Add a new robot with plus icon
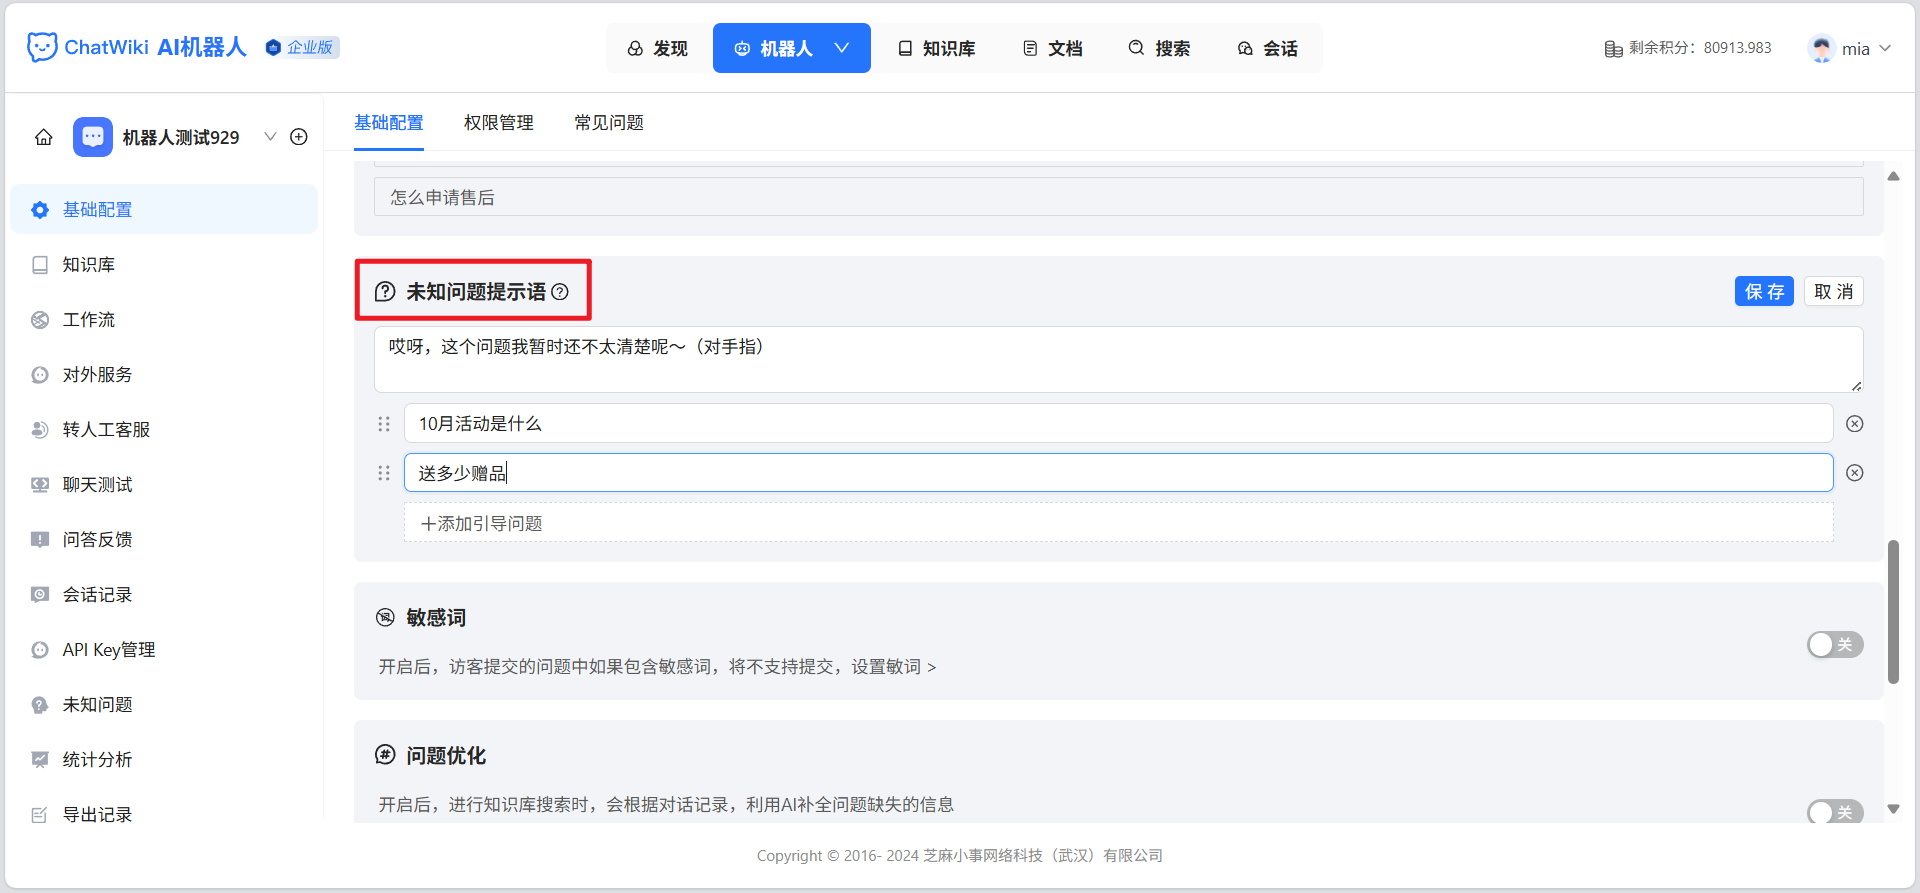Image resolution: width=1920 pixels, height=893 pixels. (299, 137)
